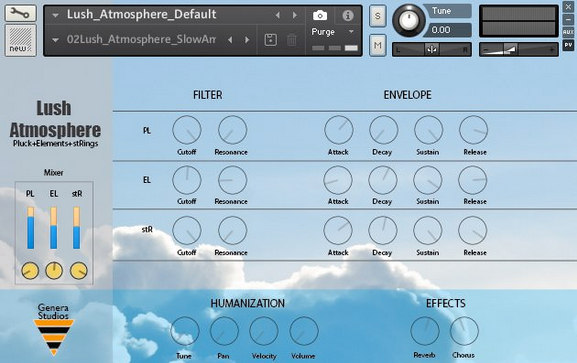Click the PL filter Cutoff knob
577x363 pixels.
[x=187, y=130]
